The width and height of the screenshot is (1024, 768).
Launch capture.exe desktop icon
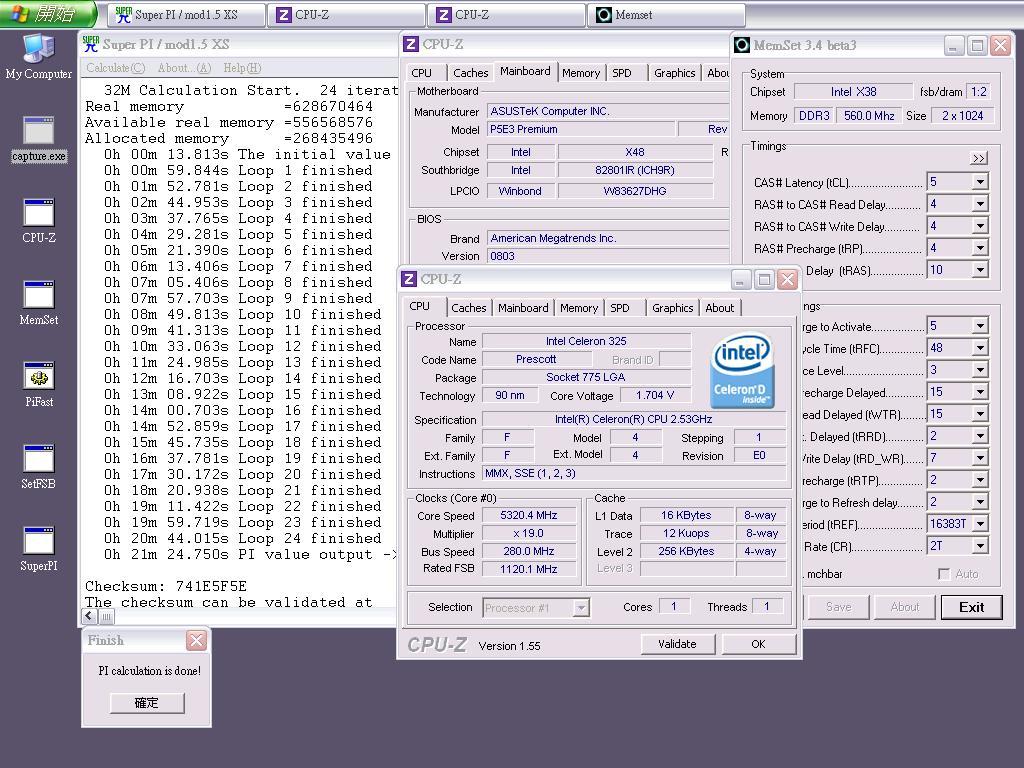click(39, 139)
